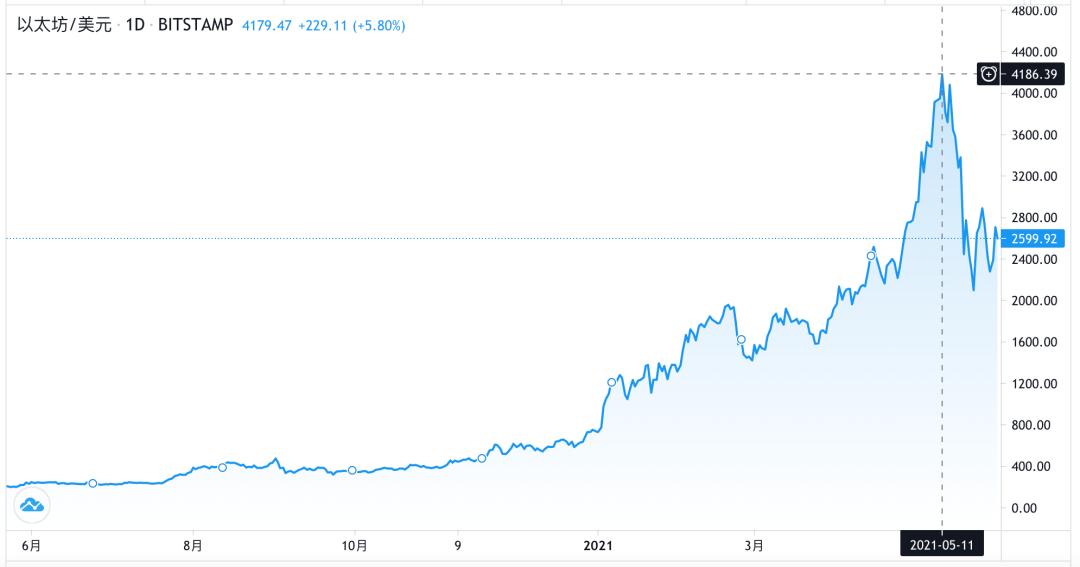Click the circle marker above 8月

222,467
